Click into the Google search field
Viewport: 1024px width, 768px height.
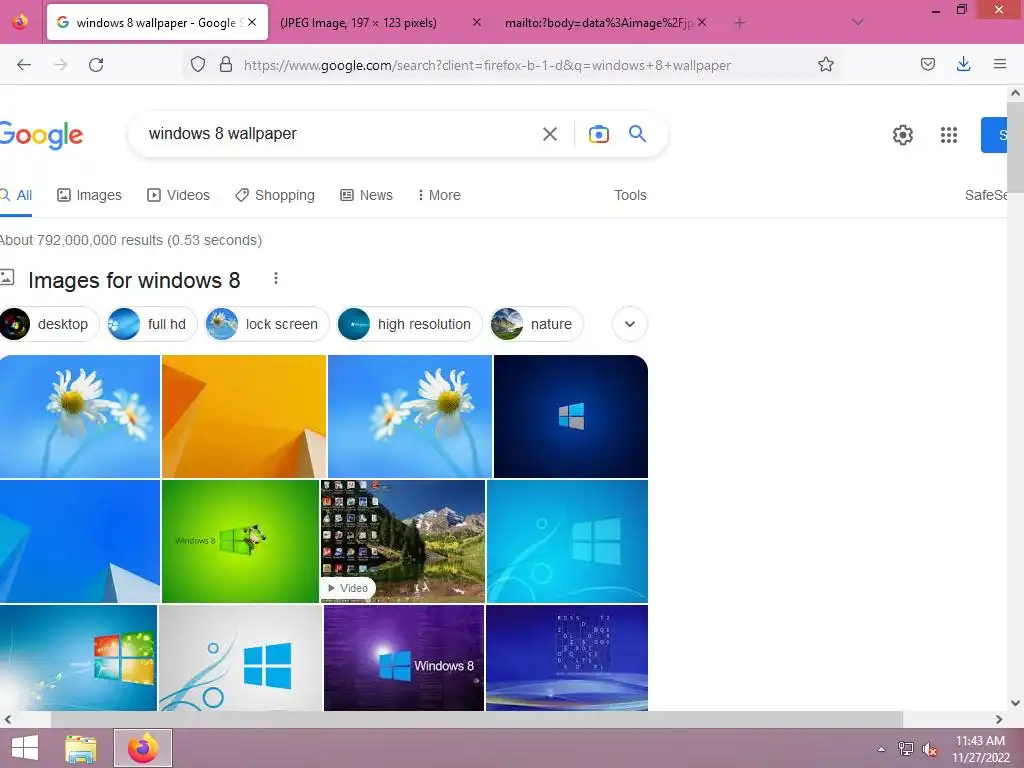point(340,134)
